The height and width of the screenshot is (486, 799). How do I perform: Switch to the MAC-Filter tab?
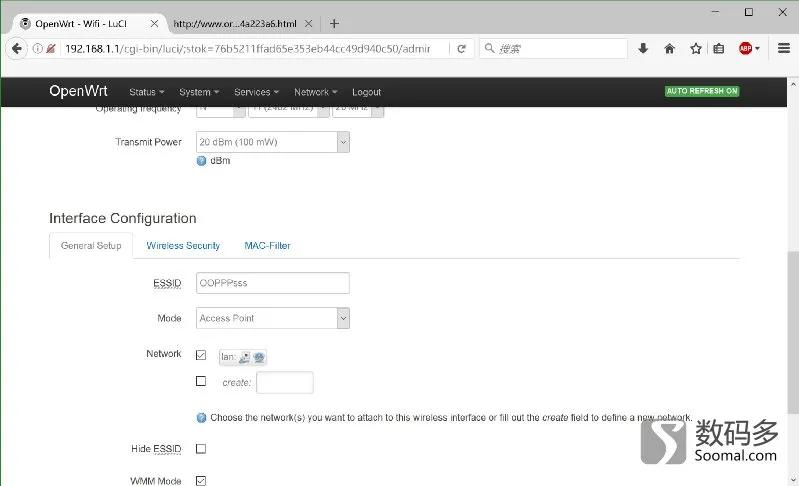point(267,246)
